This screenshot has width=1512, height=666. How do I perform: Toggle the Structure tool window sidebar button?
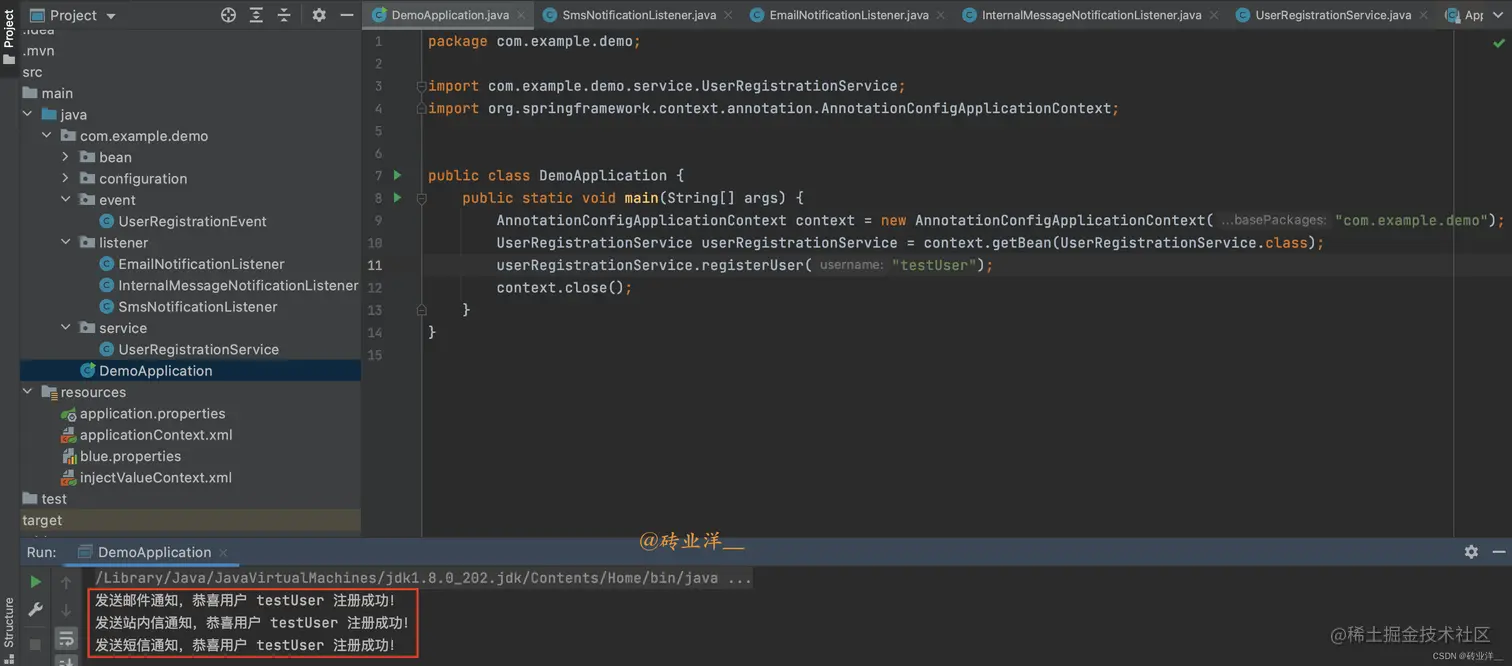click(x=9, y=630)
